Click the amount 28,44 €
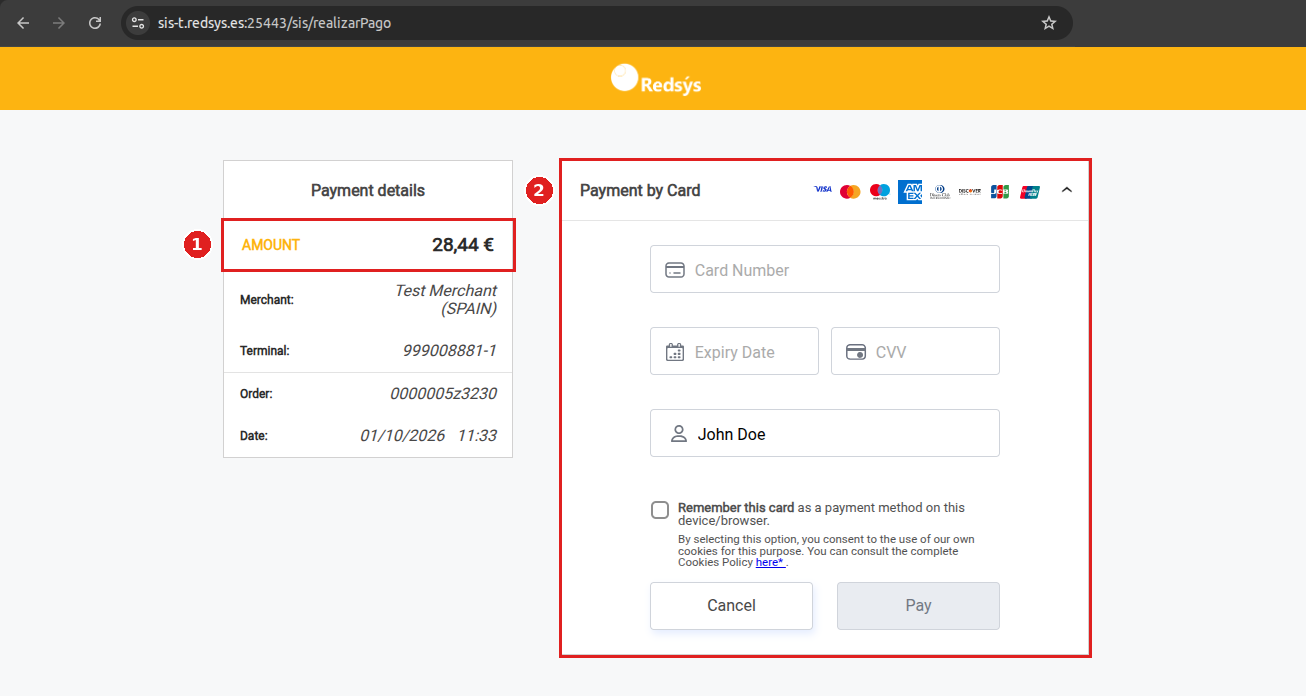The width and height of the screenshot is (1306, 696). pos(463,244)
